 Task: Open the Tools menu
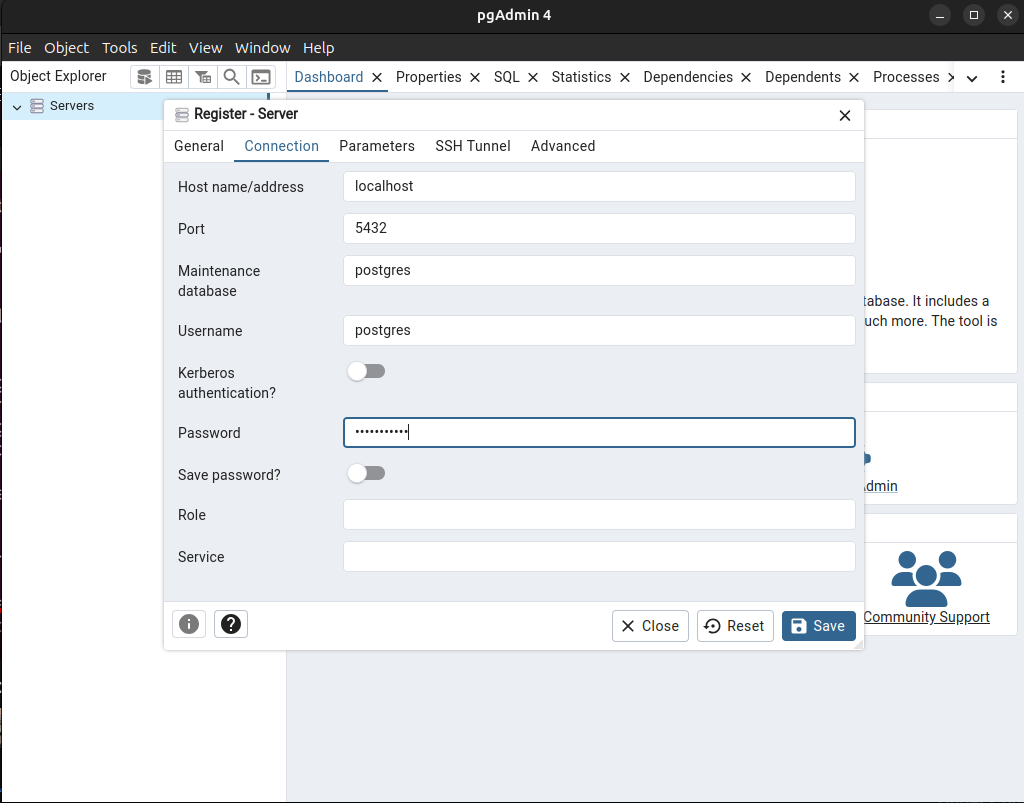119,48
